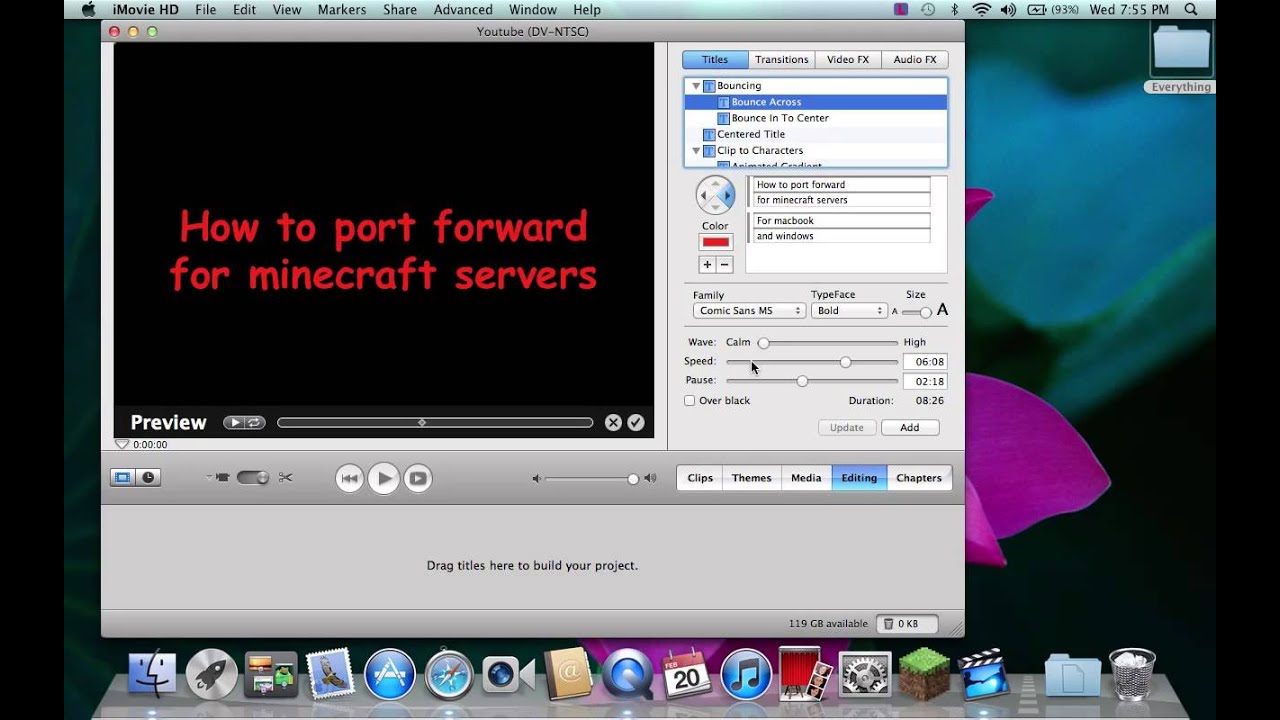Confirm the preview with the checkmark icon
The image size is (1280, 720).
[635, 423]
